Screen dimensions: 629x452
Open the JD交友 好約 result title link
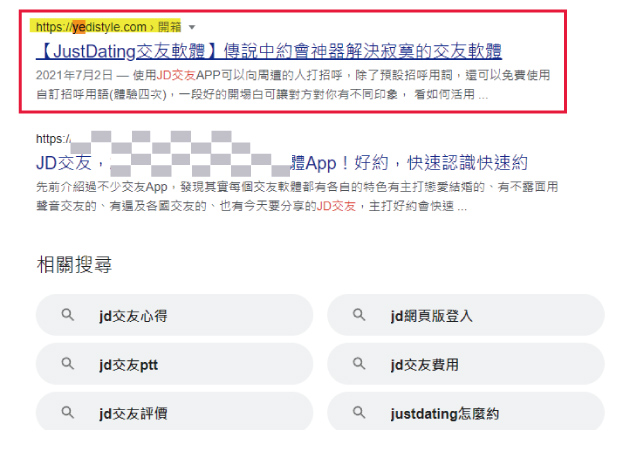pyautogui.click(x=282, y=163)
